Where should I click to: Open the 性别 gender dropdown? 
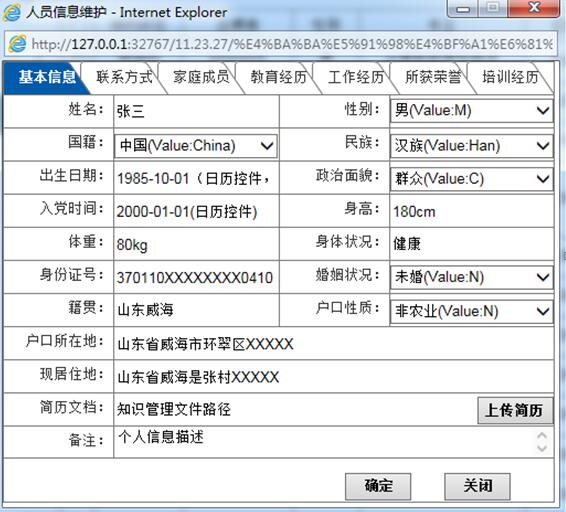pos(471,110)
